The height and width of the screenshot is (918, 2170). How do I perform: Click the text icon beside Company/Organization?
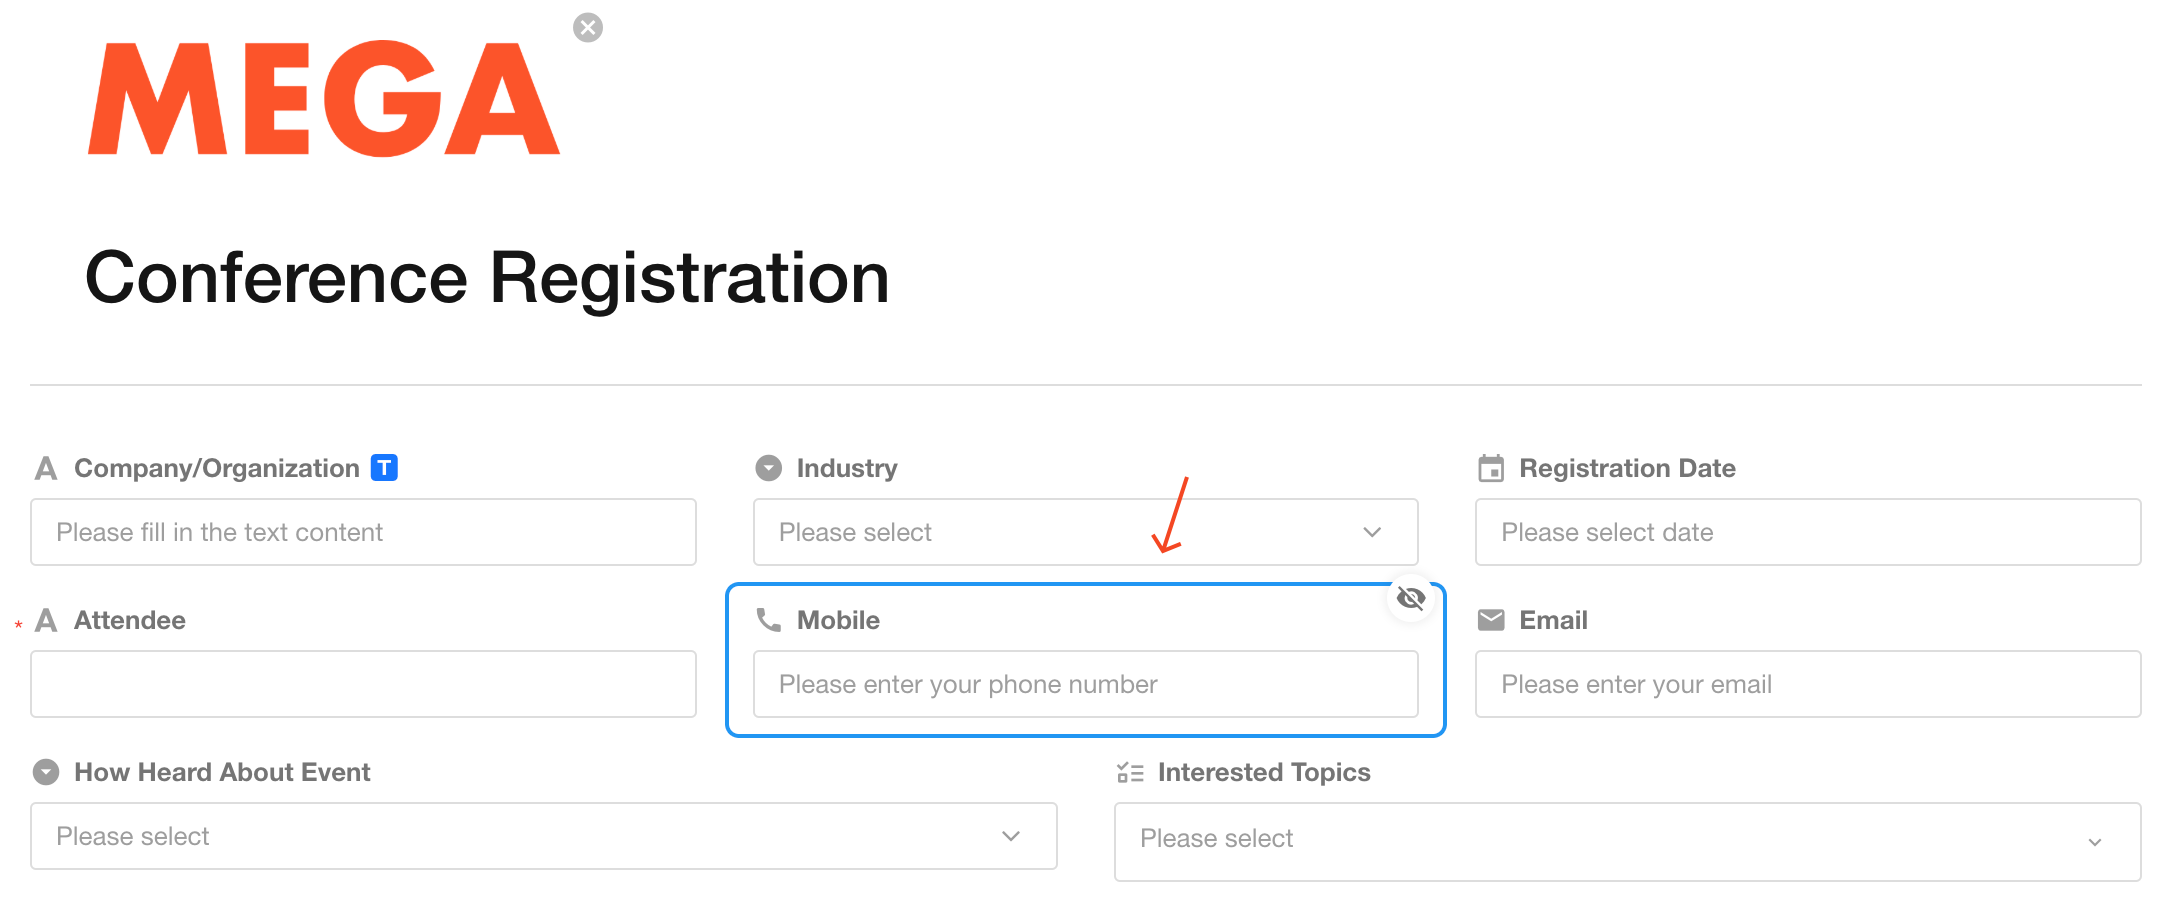coord(46,468)
